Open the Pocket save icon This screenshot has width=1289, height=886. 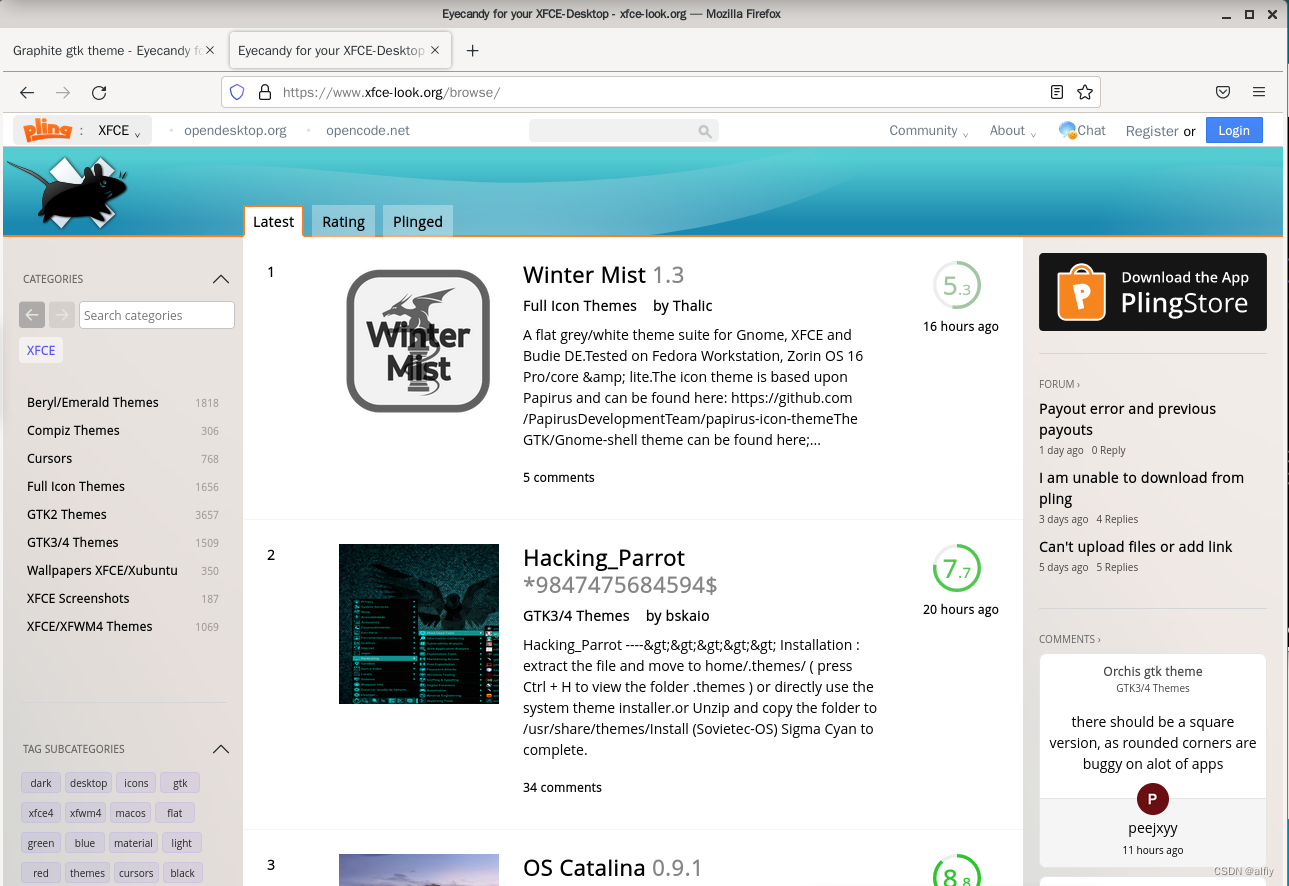tap(1223, 92)
